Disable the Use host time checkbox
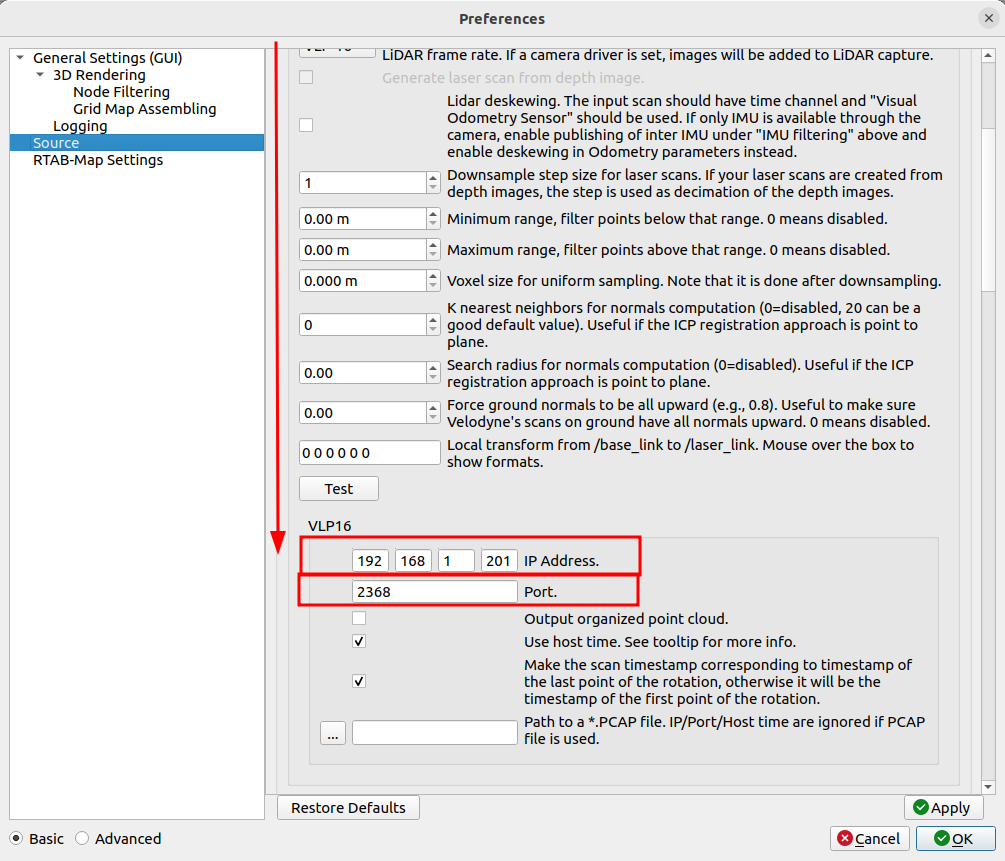 click(359, 642)
